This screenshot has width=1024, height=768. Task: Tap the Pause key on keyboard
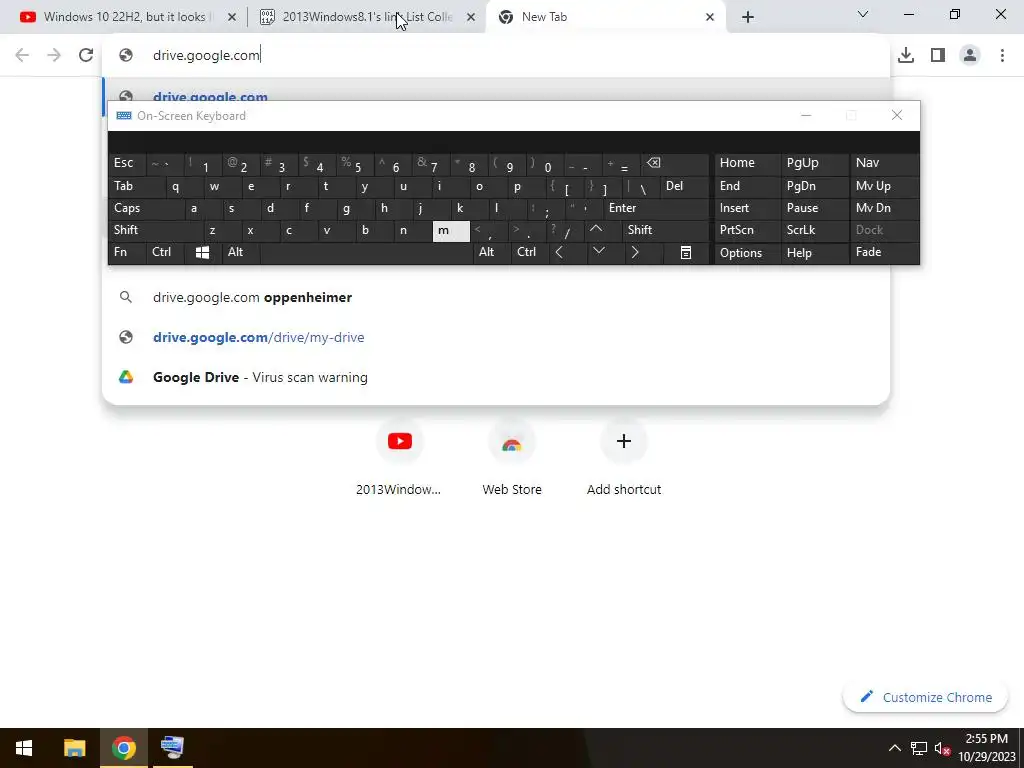[814, 208]
